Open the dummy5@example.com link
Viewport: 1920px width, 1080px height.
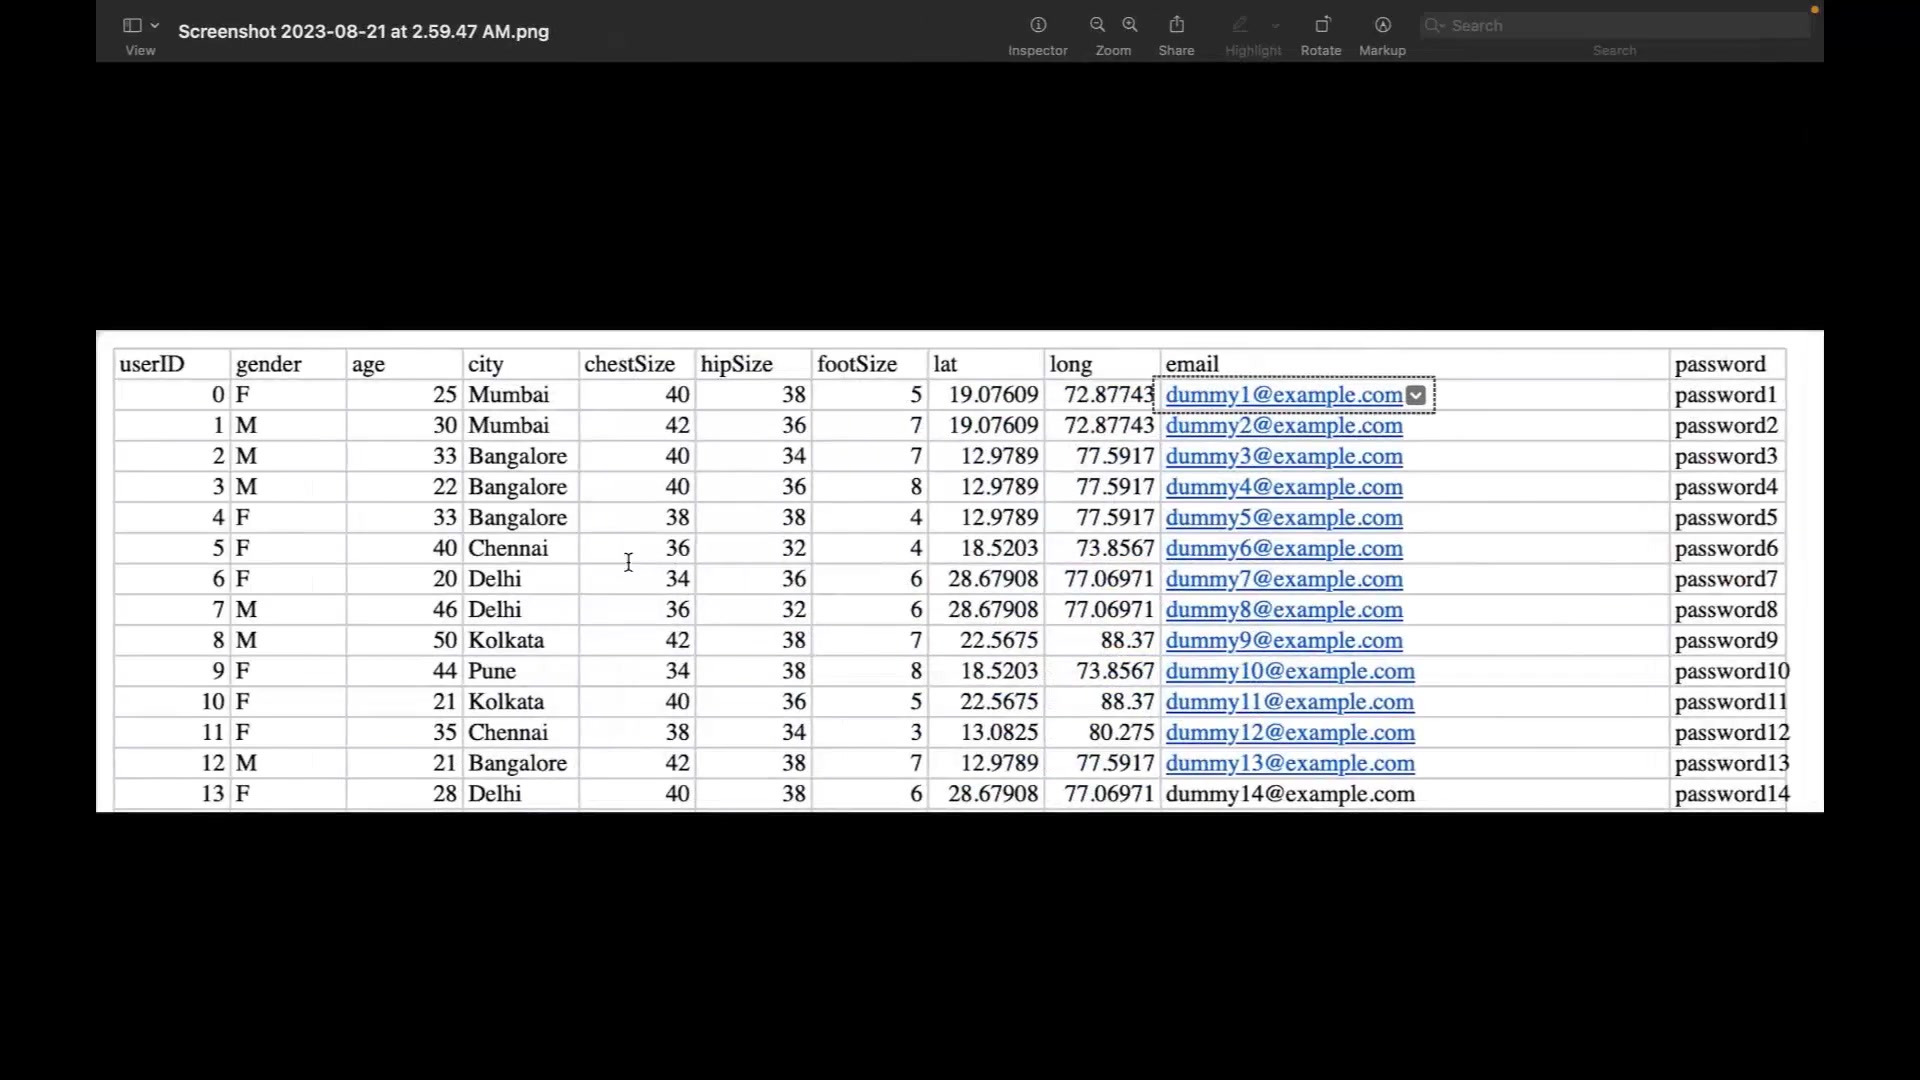pos(1284,518)
